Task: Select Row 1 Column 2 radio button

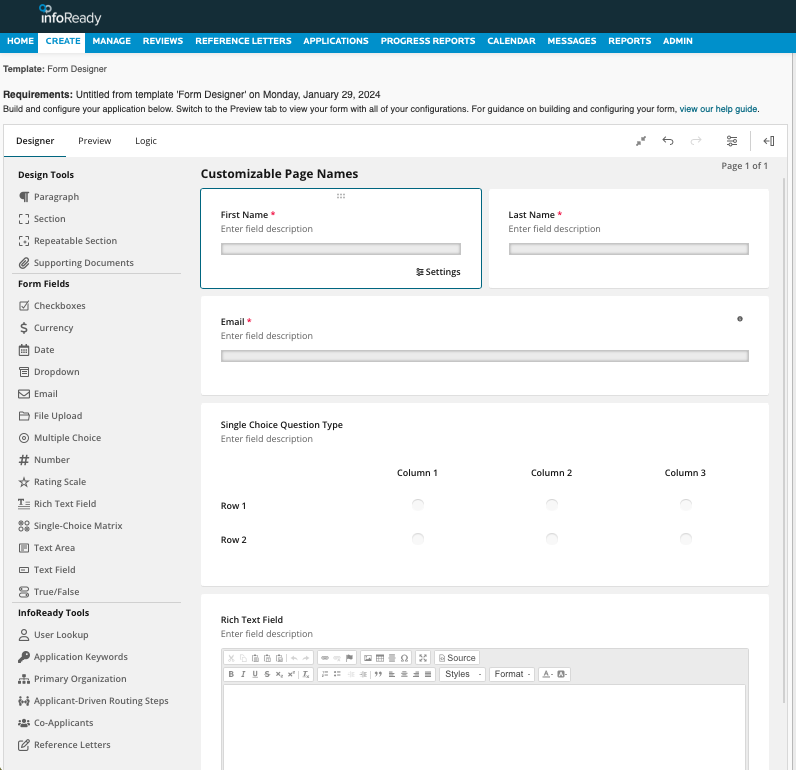Action: coord(552,505)
